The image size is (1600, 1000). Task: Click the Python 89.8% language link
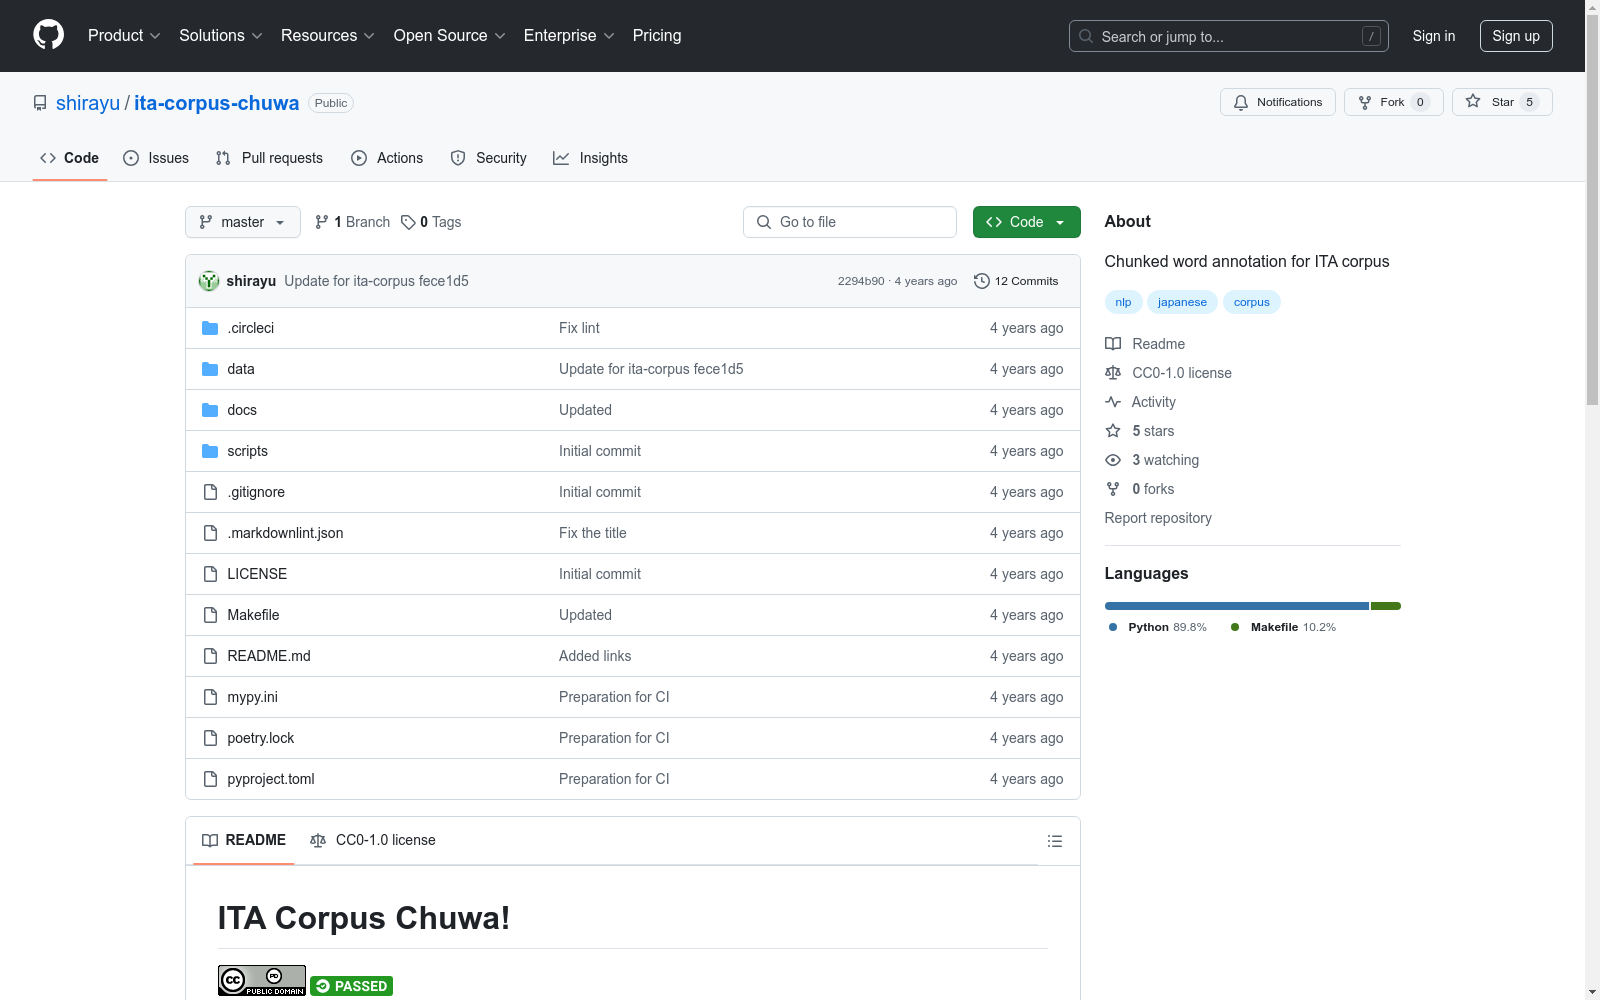pos(1158,627)
